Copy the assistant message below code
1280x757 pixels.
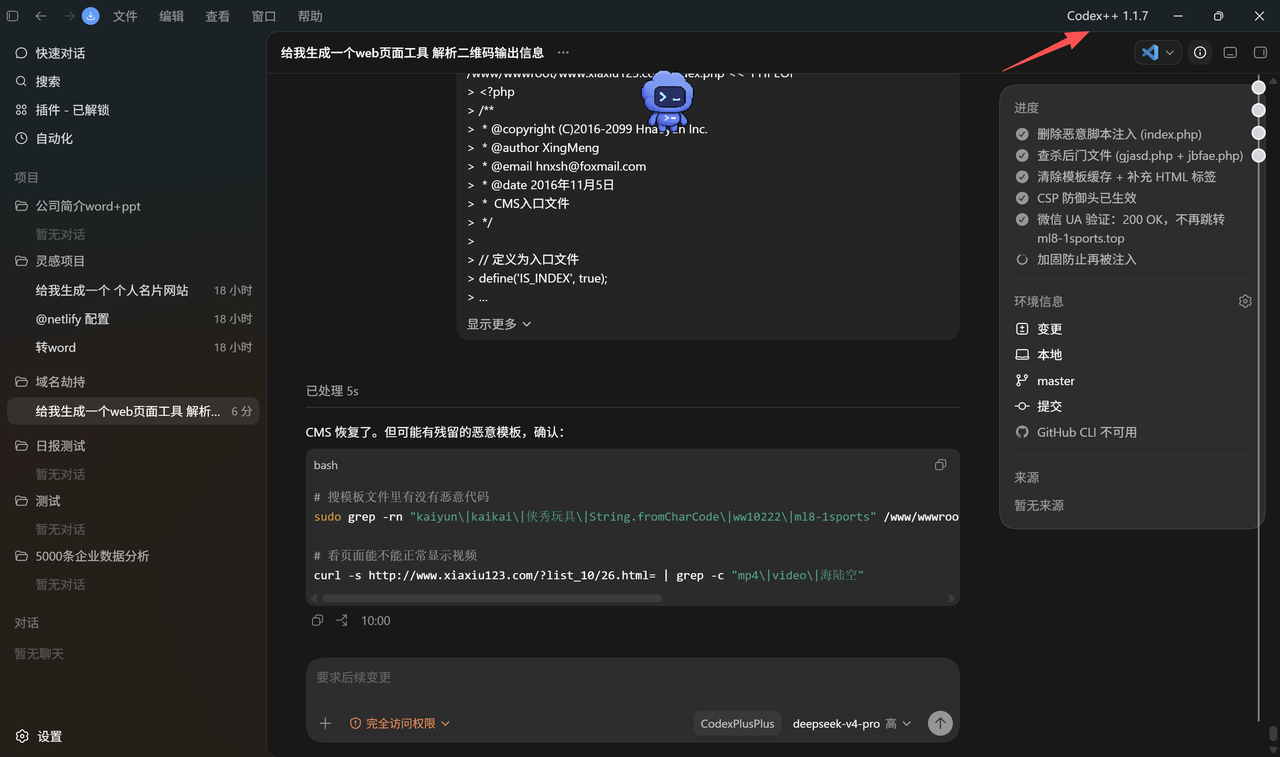317,621
